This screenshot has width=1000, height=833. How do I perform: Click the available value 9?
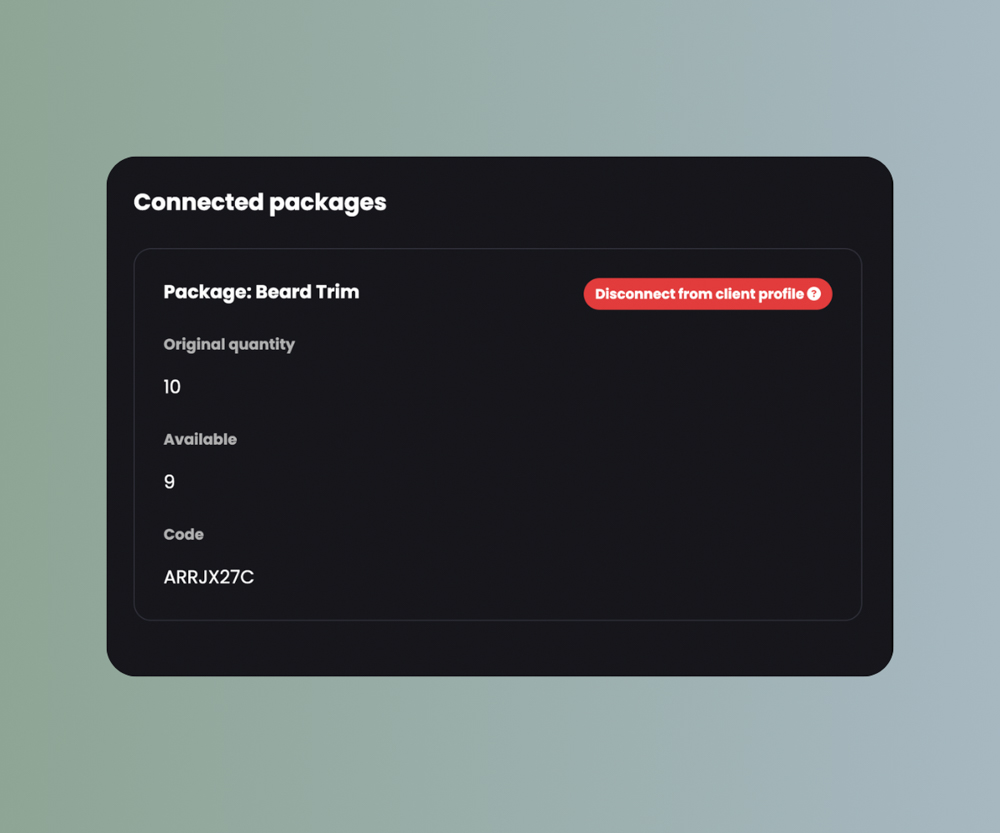169,482
